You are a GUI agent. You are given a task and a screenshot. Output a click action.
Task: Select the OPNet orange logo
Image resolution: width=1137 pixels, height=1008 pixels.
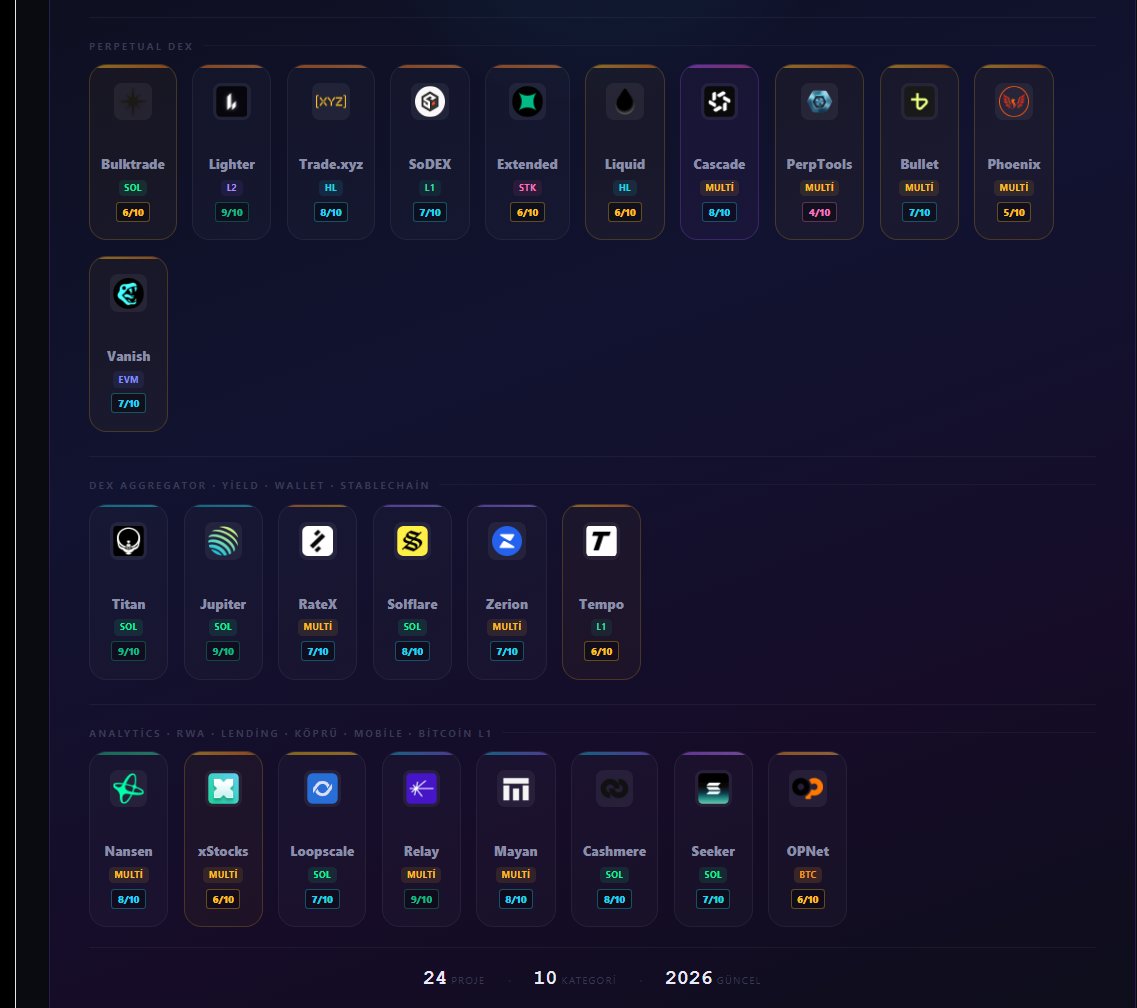pyautogui.click(x=807, y=788)
